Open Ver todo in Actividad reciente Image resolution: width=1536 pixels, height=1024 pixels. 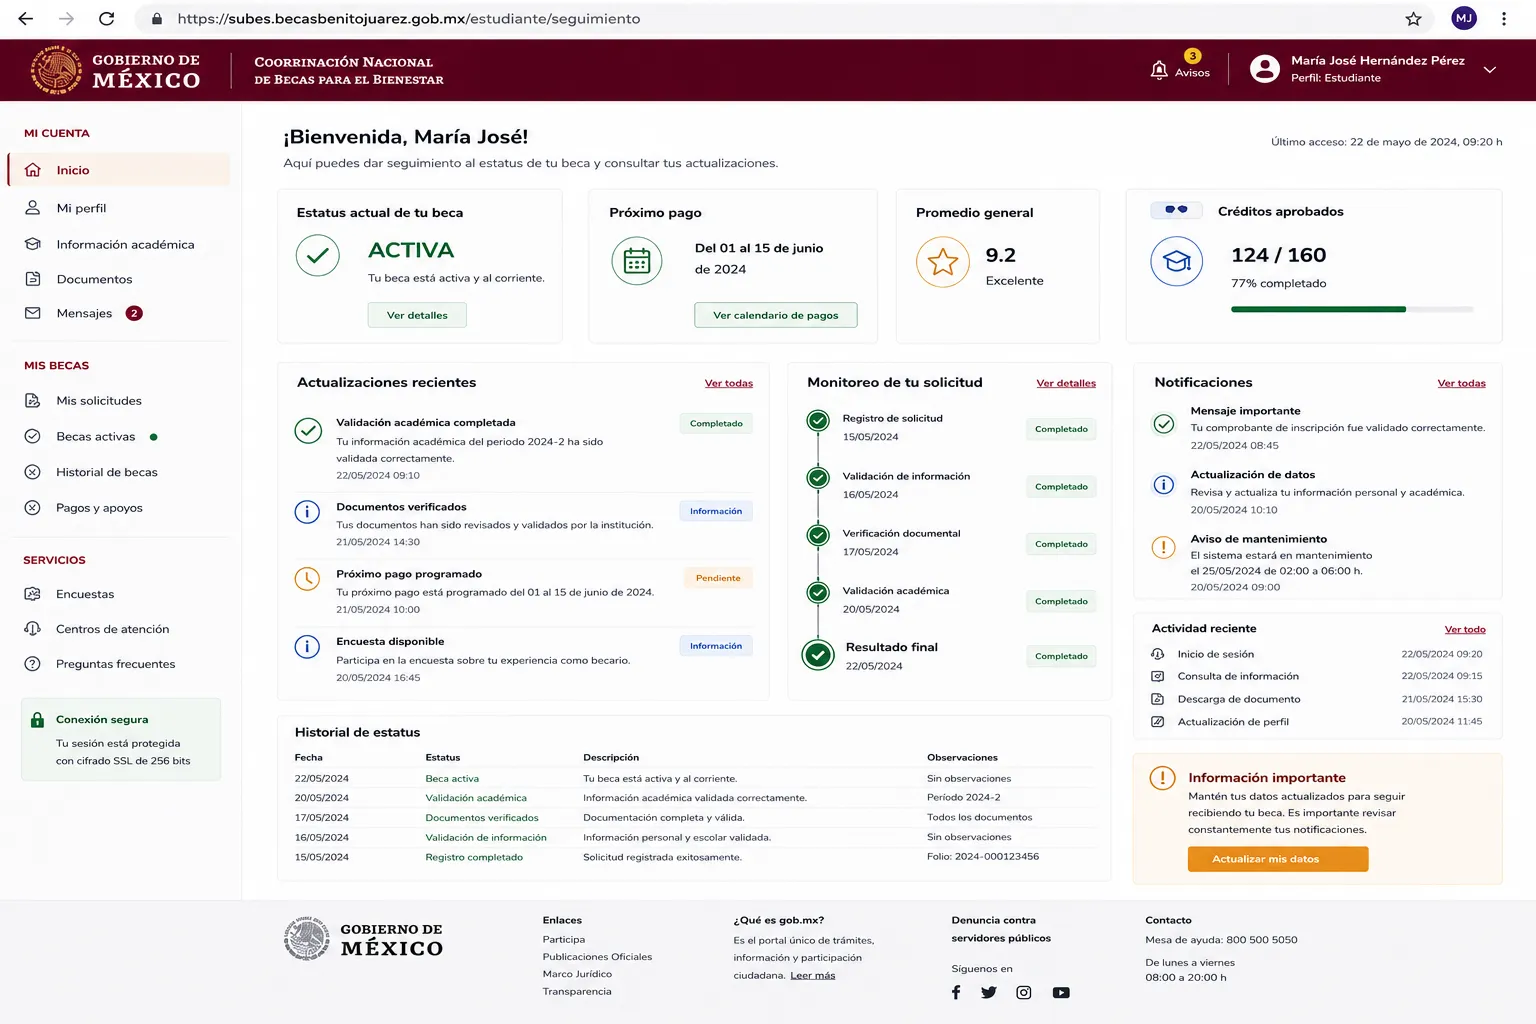[x=1465, y=629]
